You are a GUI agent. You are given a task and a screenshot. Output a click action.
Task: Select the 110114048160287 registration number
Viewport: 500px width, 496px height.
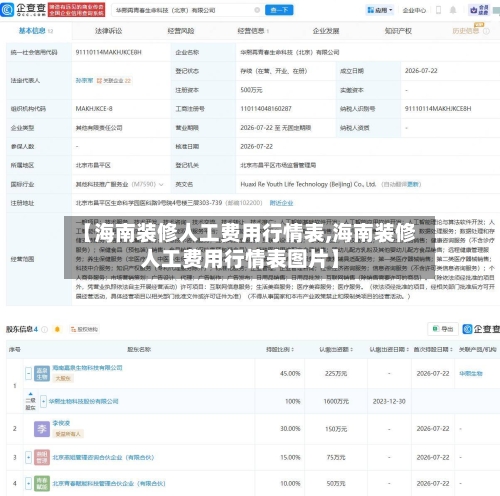[x=266, y=109]
